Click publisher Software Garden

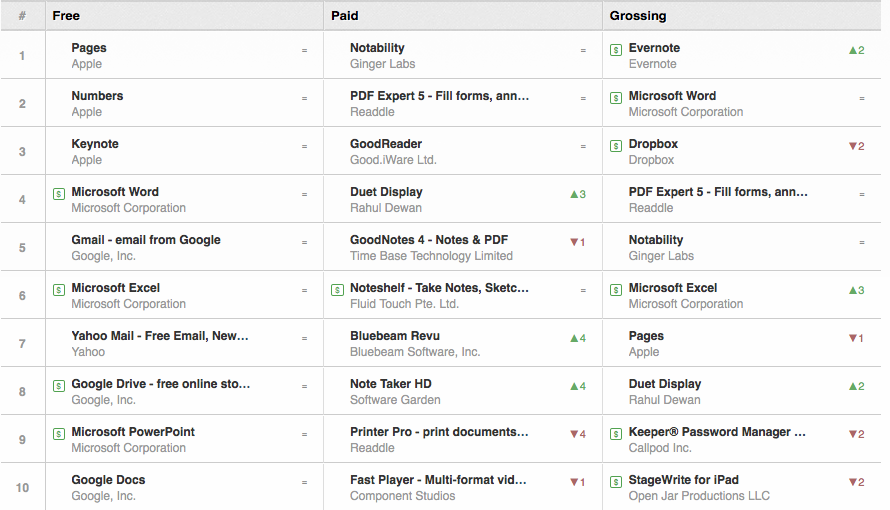tap(395, 400)
